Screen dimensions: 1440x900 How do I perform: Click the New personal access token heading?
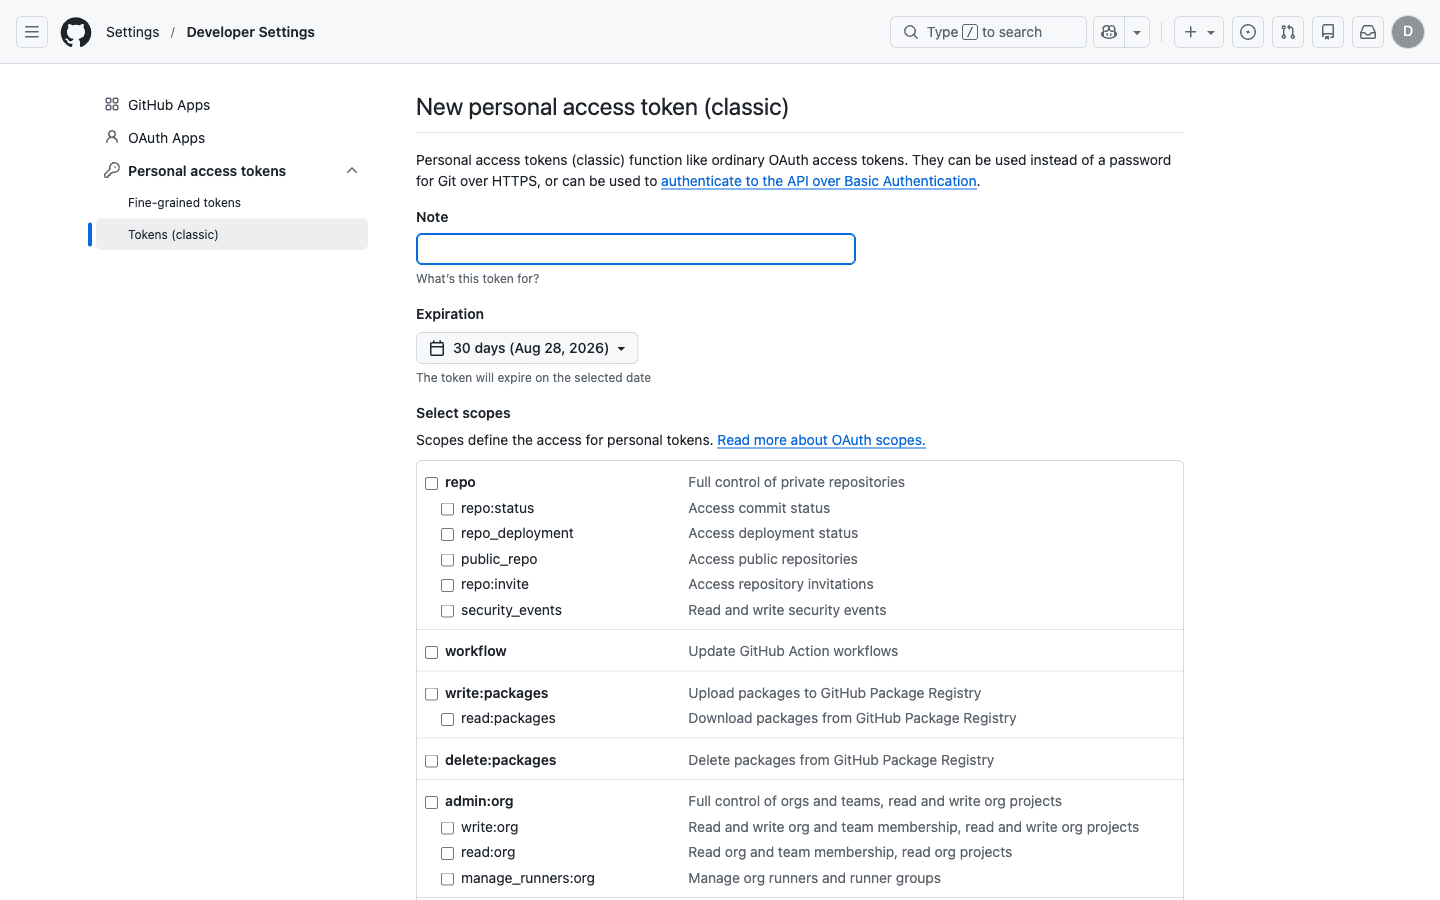[602, 107]
